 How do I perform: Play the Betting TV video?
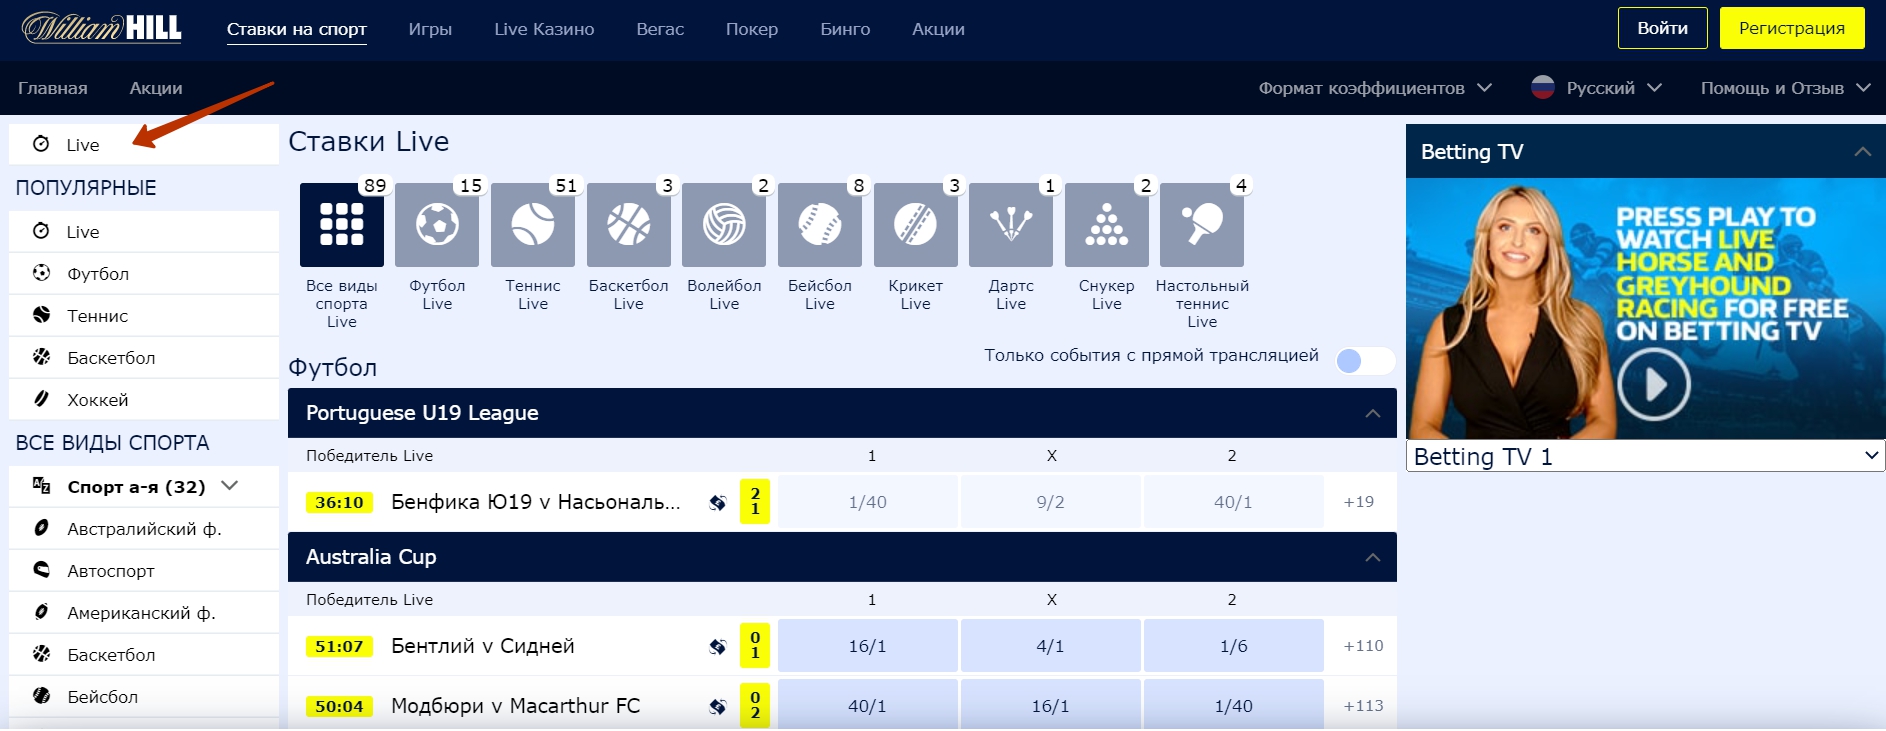(1654, 384)
